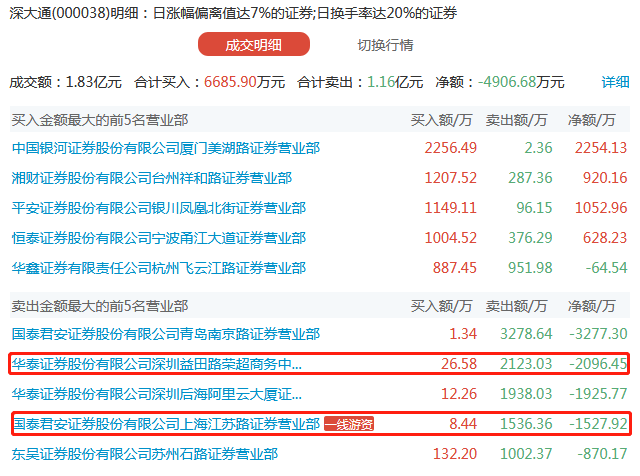Click the 卖出金额最大的前5名营业部 header
Screen dimensions: 640x476
[x=100, y=306]
